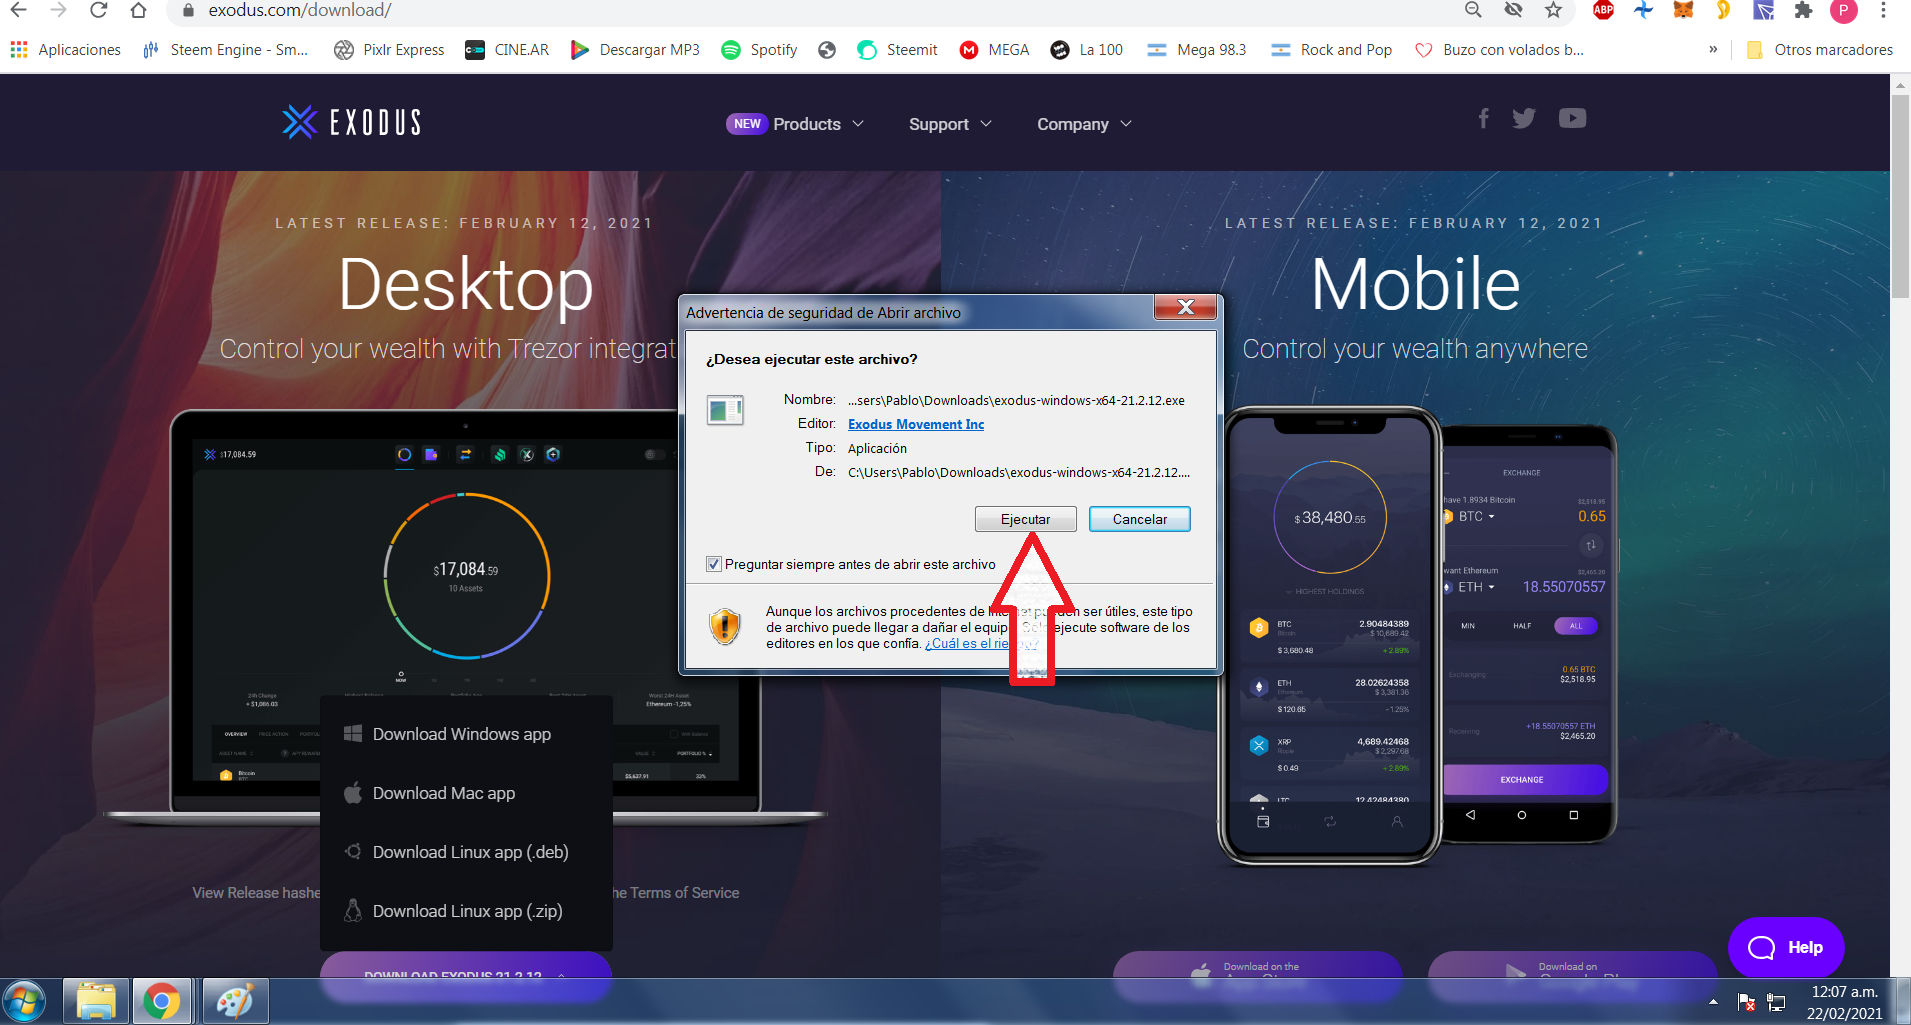Open the Steemit bookmark

(898, 50)
